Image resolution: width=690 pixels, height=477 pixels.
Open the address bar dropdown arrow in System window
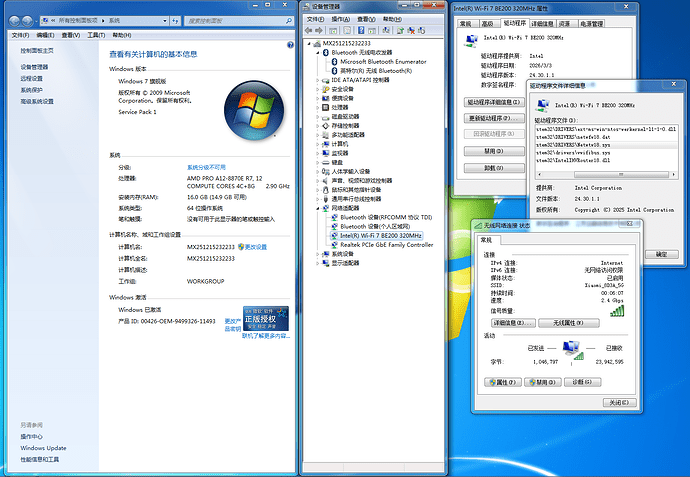click(165, 21)
